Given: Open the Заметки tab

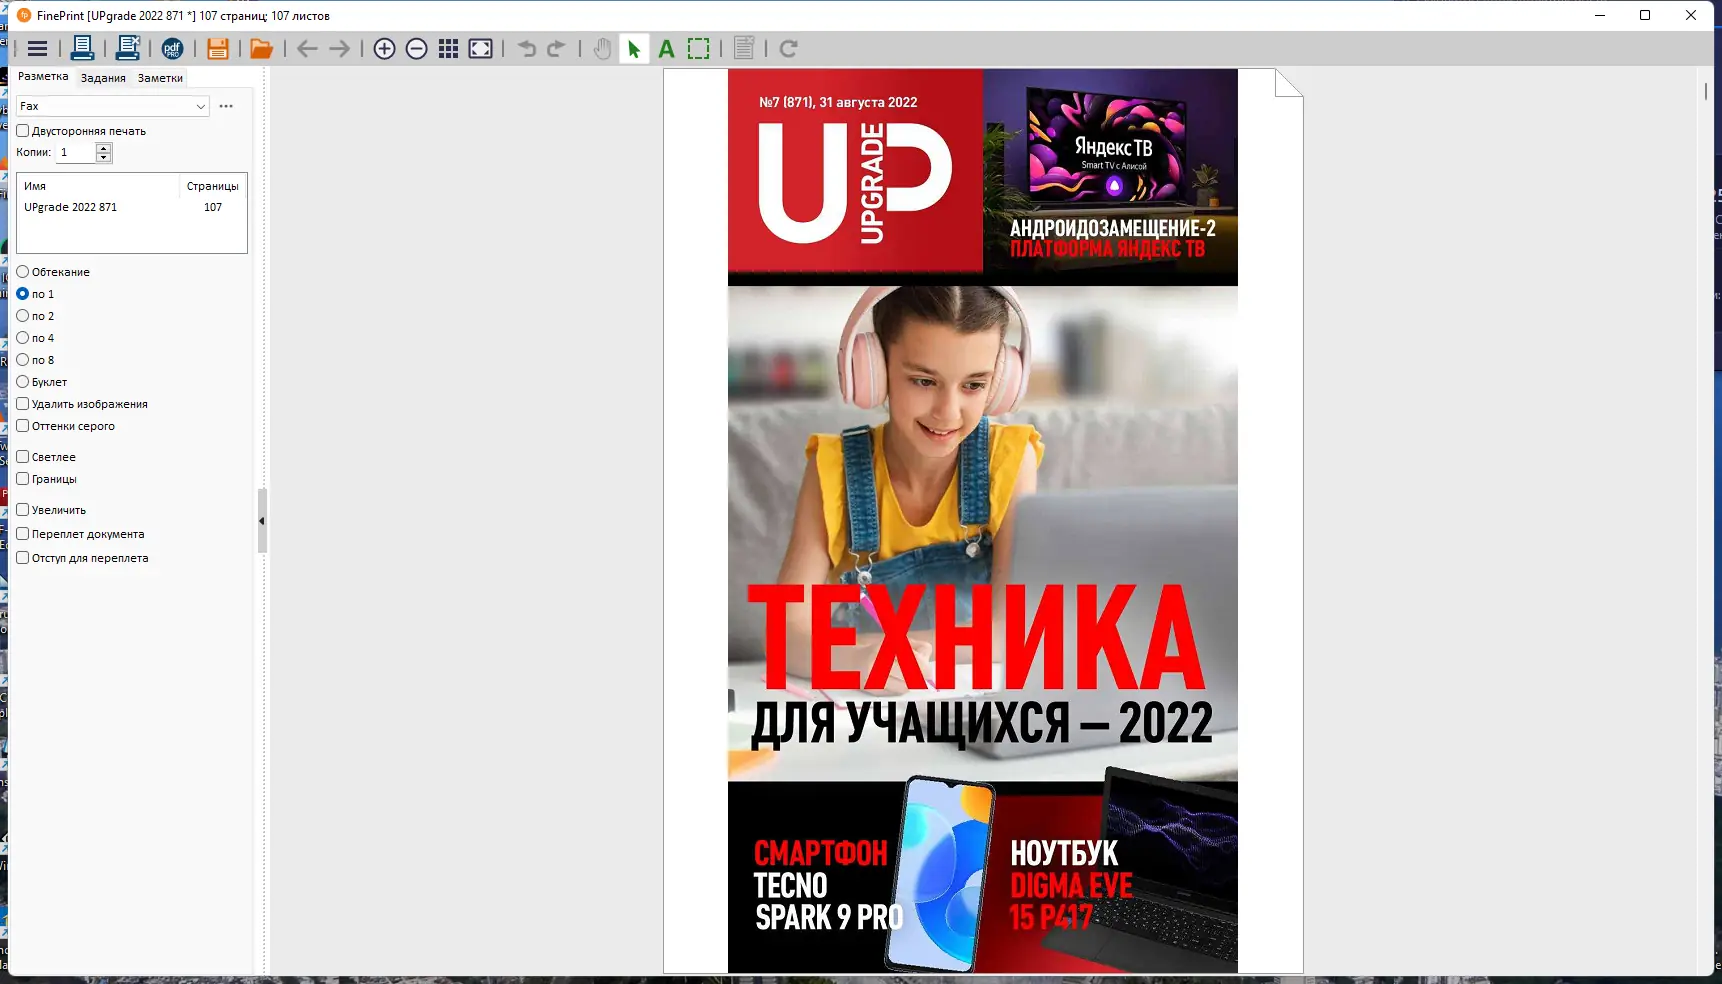Looking at the screenshot, I should click(159, 77).
